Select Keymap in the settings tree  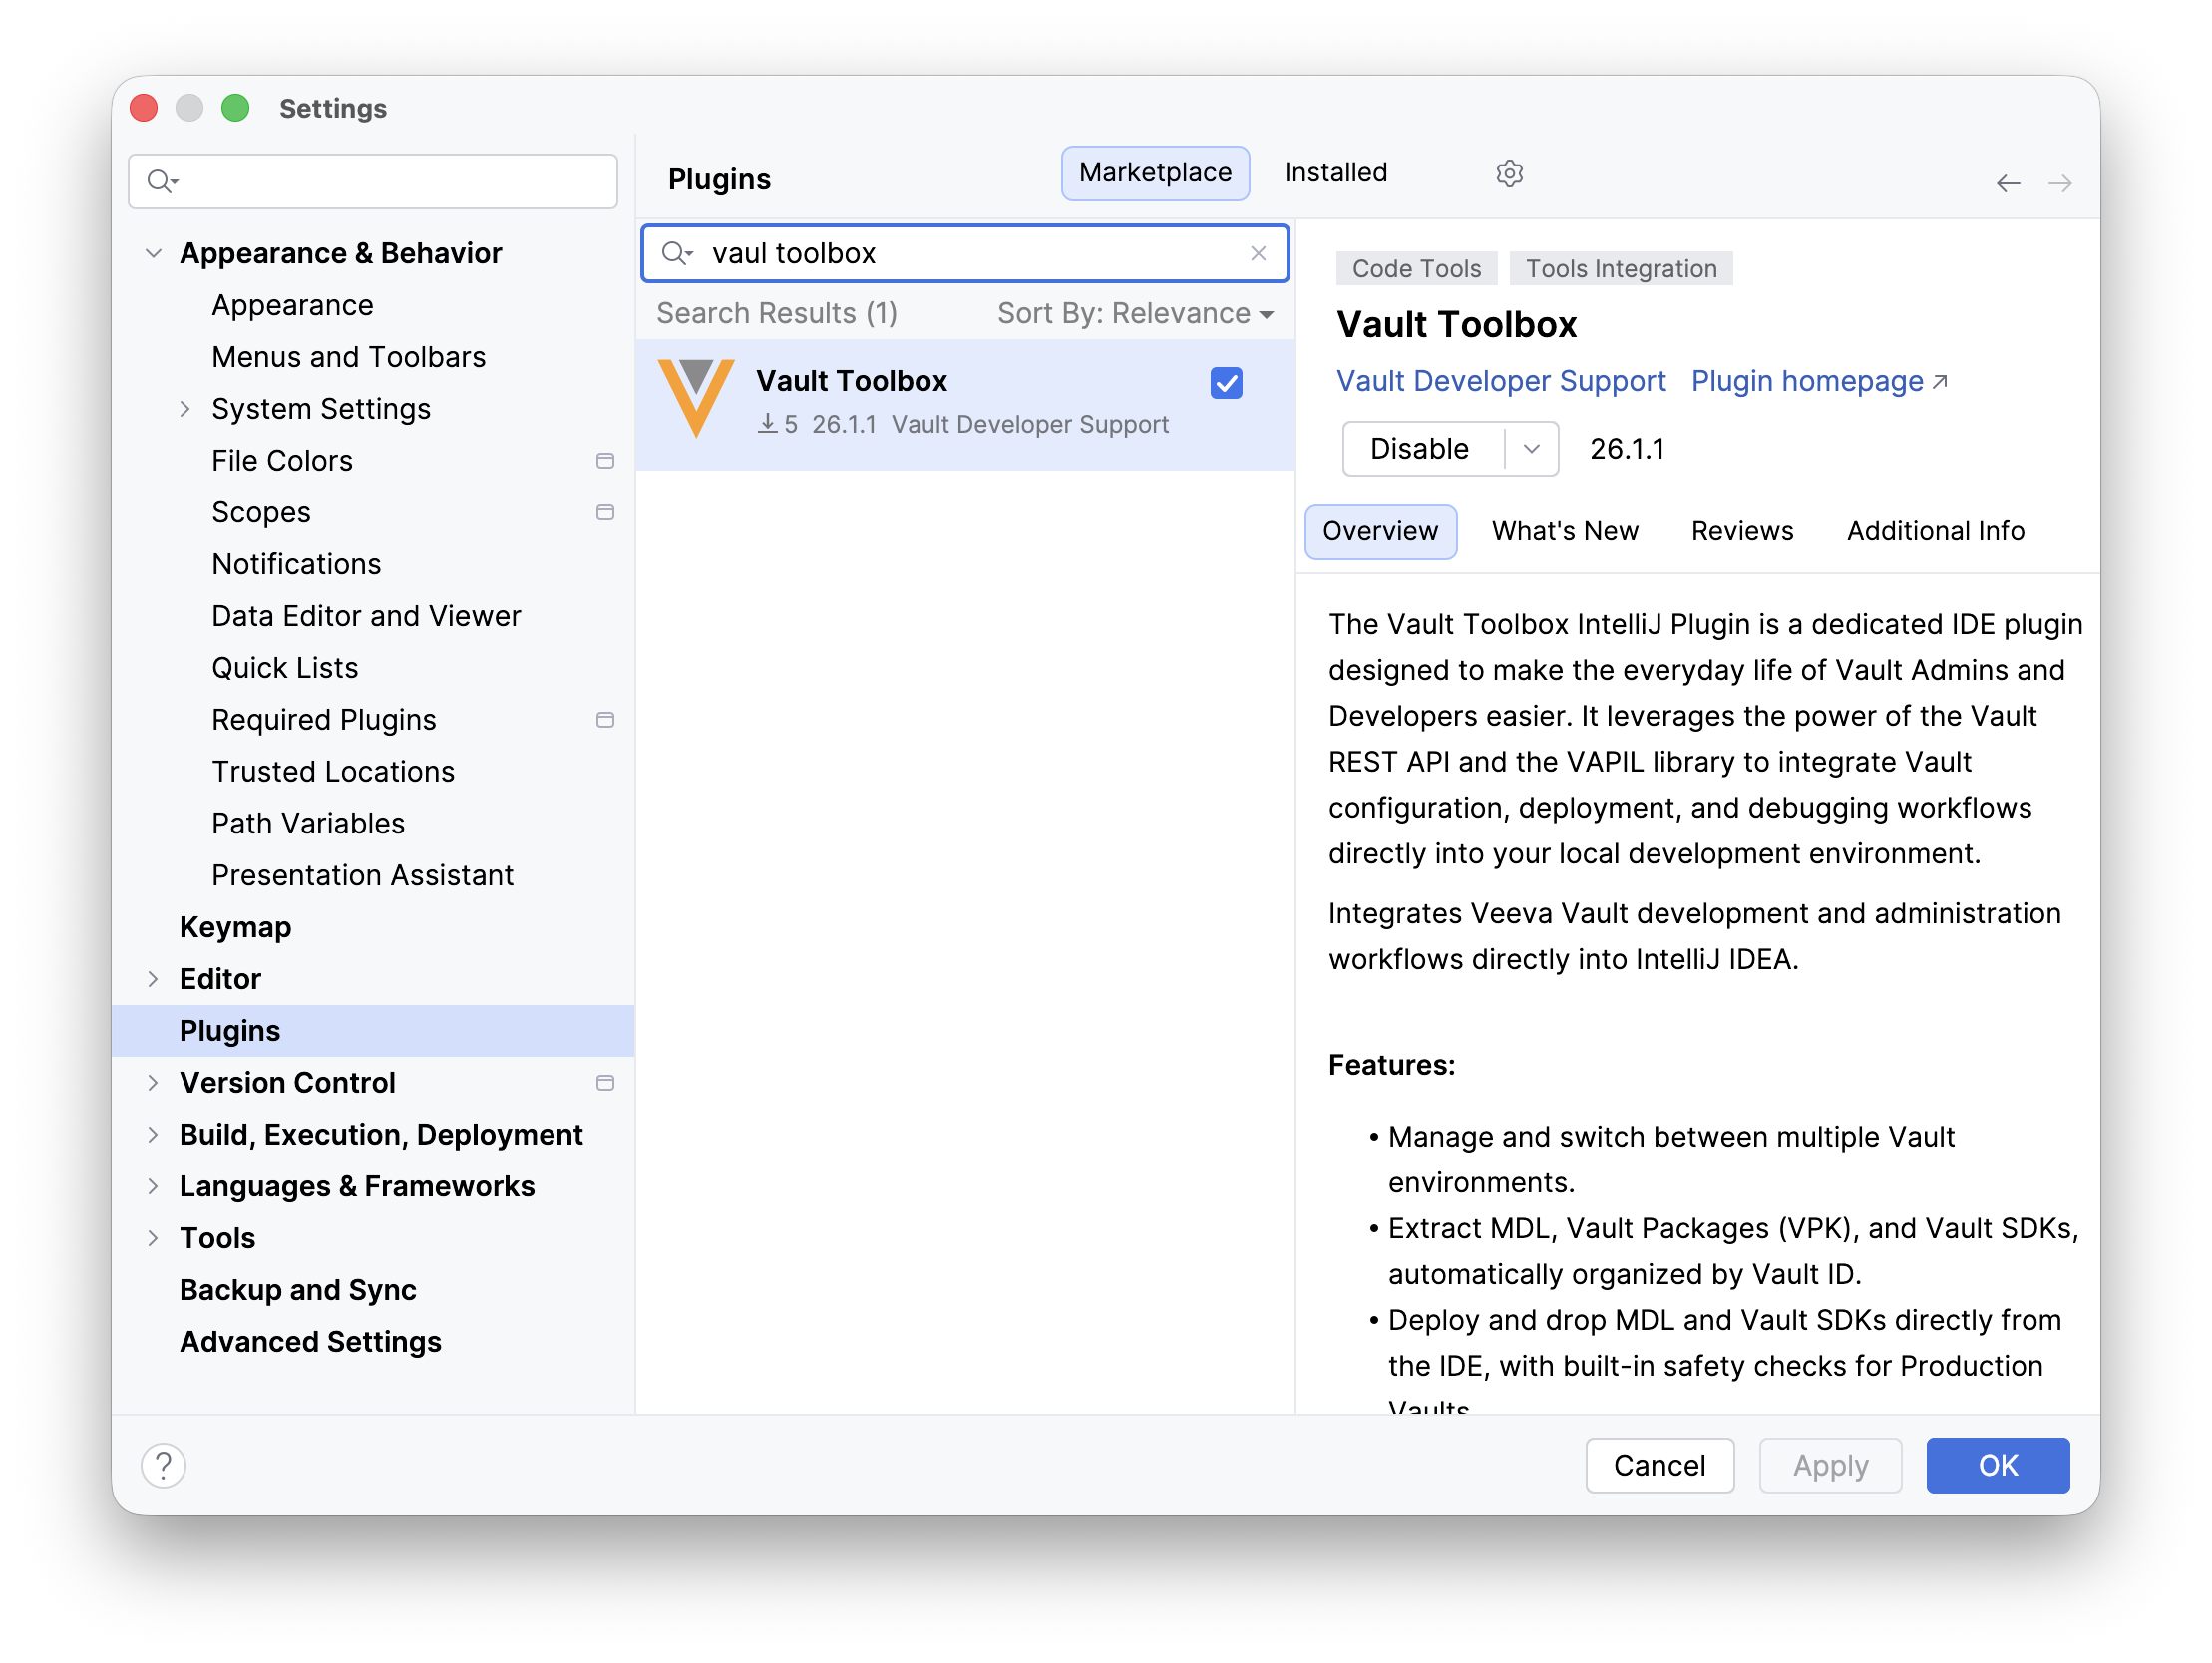coord(235,928)
